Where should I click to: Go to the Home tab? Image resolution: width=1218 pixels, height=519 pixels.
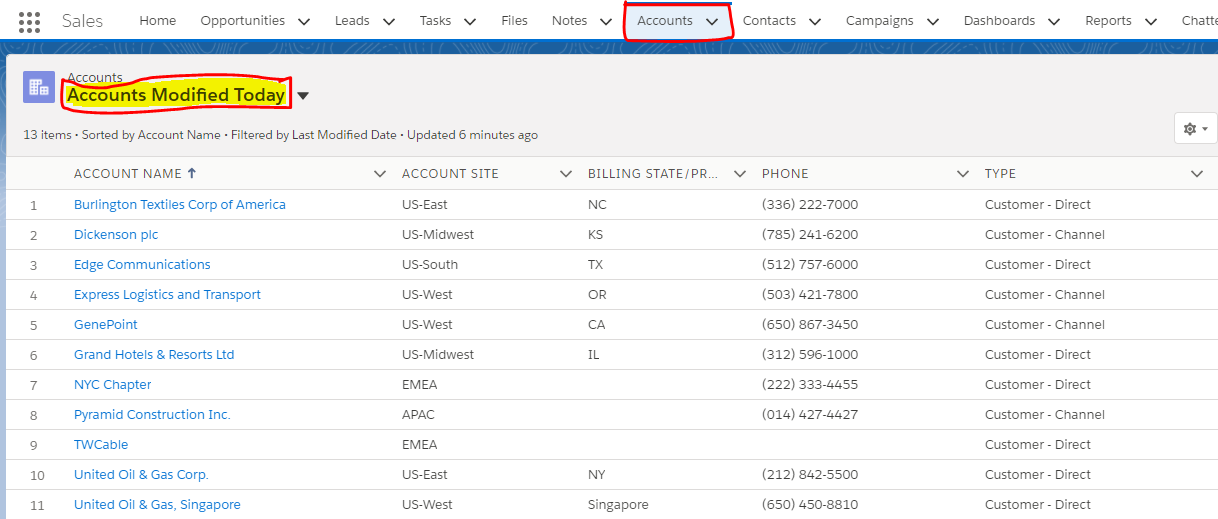158,21
